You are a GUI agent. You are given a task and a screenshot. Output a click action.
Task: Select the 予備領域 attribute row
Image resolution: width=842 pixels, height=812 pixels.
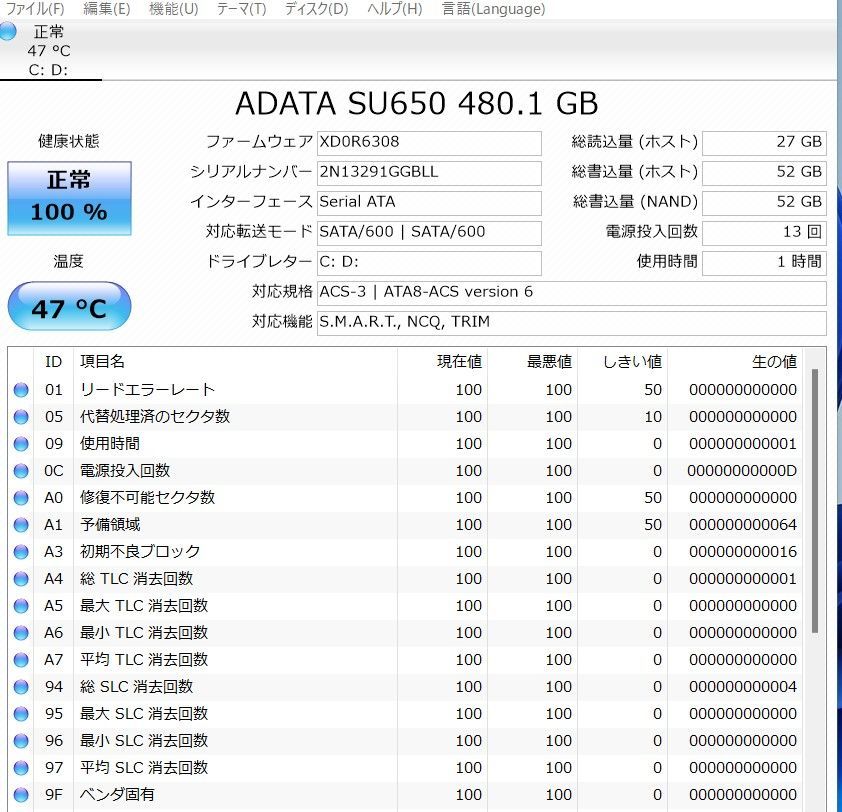pyautogui.click(x=405, y=525)
